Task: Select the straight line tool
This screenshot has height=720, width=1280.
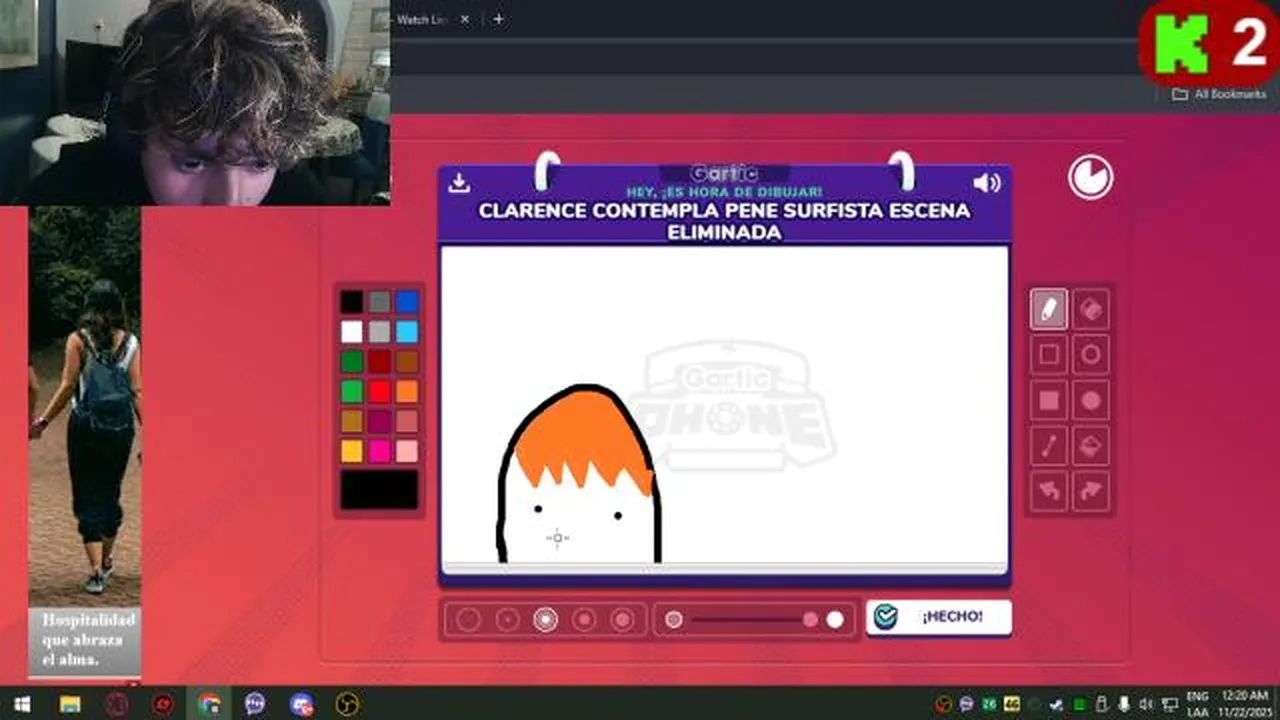Action: (x=1049, y=446)
